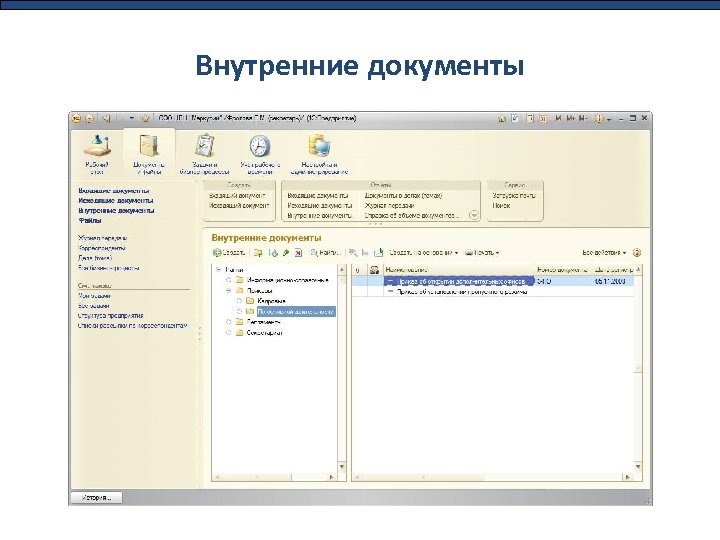Sort by Наименование column header
Image resolution: width=720 pixels, height=540 pixels.
click(x=459, y=270)
